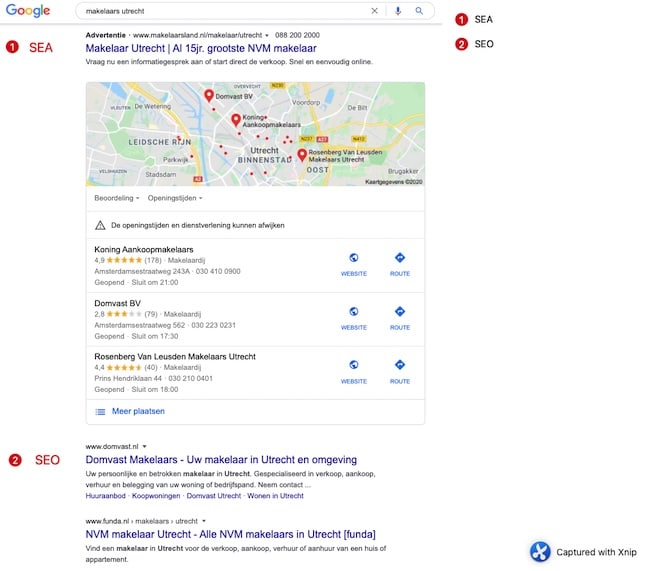Open Domvast Makelaars search result
Screen dimensions: 650x571
tap(221, 460)
